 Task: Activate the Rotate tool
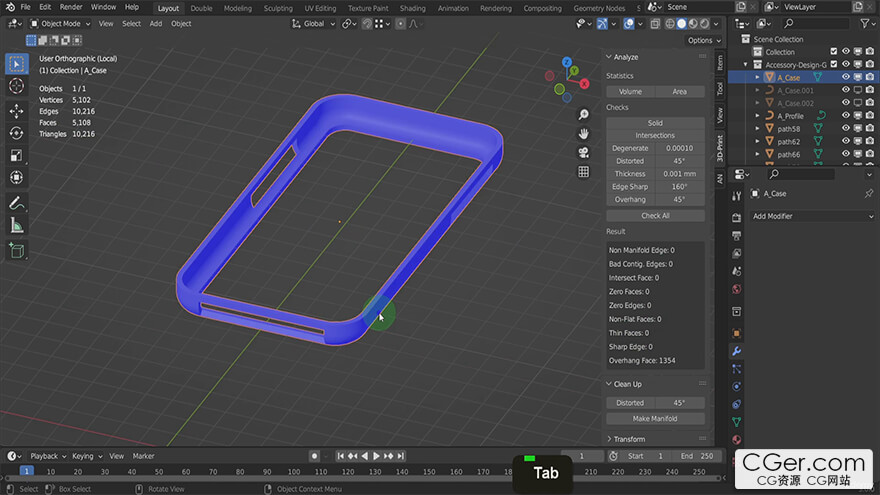tap(17, 133)
